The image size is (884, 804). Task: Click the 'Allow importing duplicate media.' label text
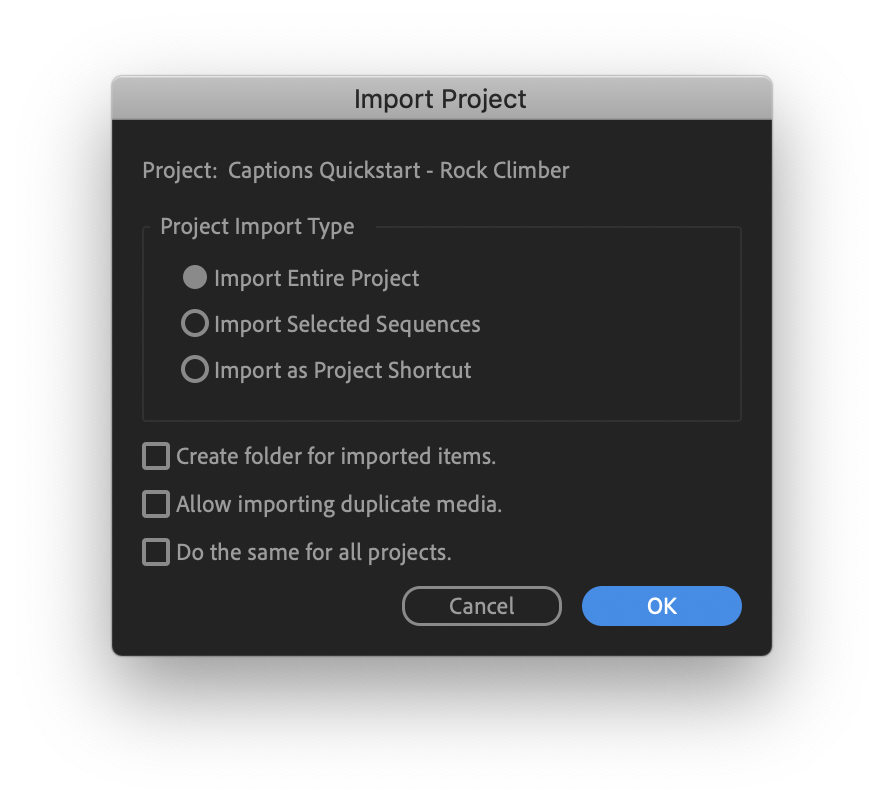[x=339, y=505]
